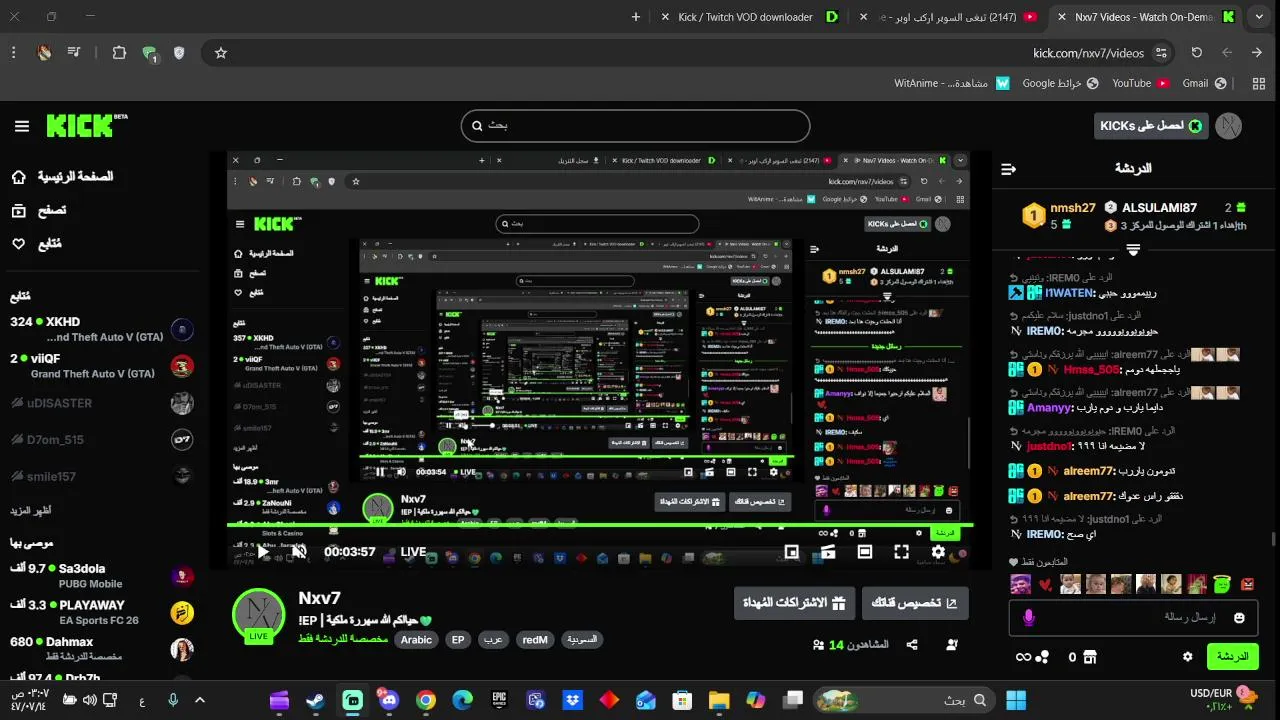Click the Kick search box
Viewport: 1280px width, 720px height.
coord(635,126)
